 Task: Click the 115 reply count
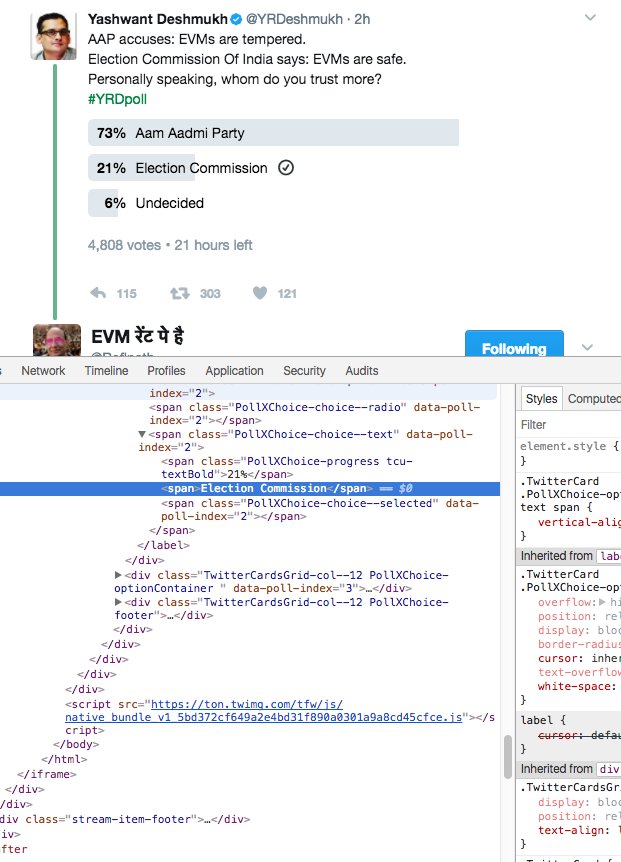(x=126, y=294)
